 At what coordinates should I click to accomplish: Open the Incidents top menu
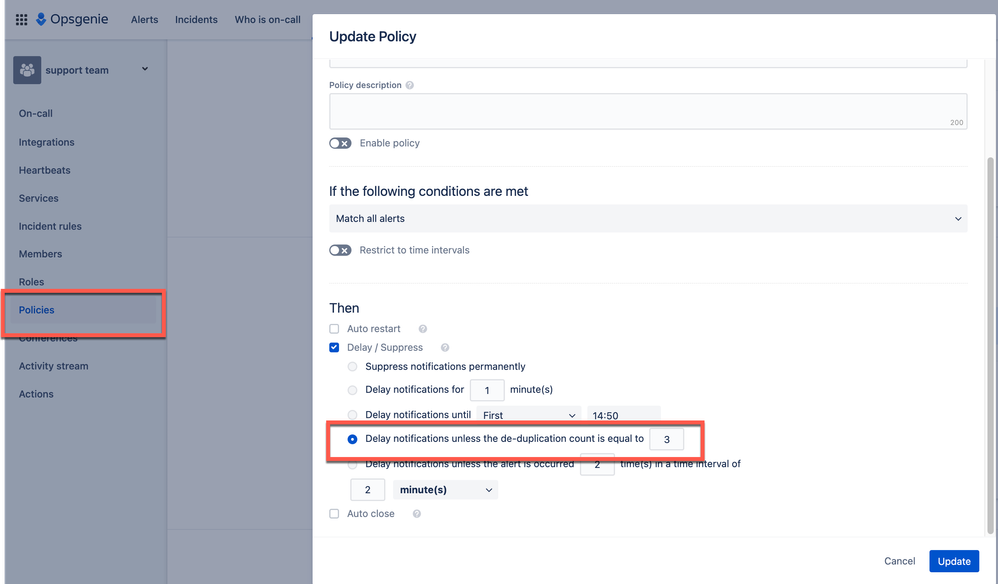pyautogui.click(x=196, y=20)
